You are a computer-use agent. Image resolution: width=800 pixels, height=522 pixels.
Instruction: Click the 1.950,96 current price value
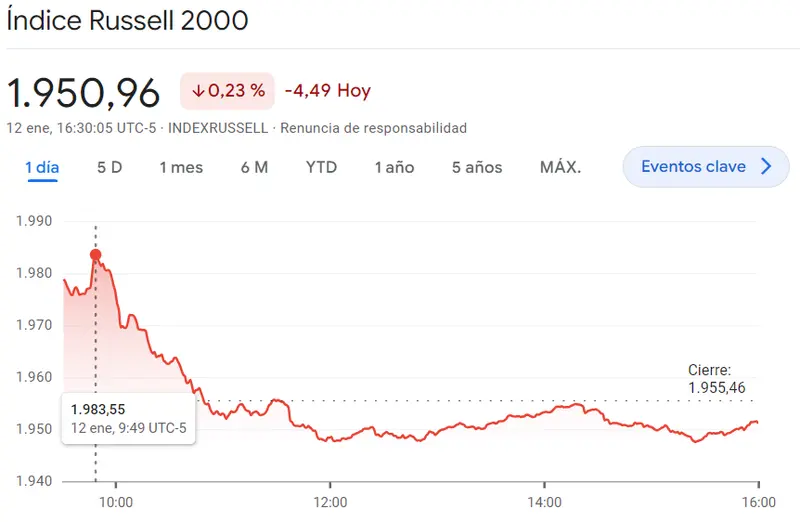(84, 92)
